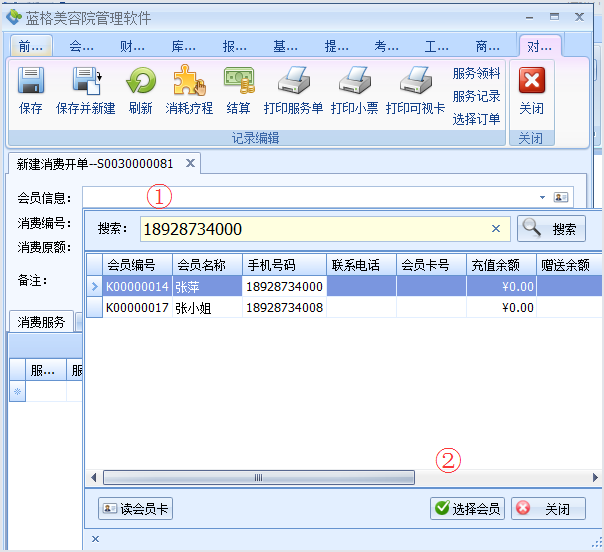The width and height of the screenshot is (604, 552).
Task: Click the row indicator arrow for K00000014
Action: pyautogui.click(x=94, y=286)
